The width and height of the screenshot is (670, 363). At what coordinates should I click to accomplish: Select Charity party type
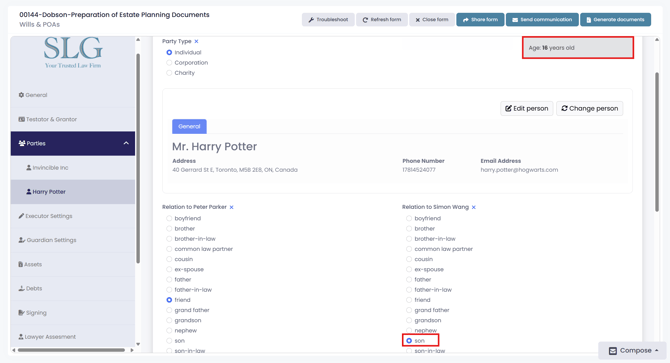(169, 73)
